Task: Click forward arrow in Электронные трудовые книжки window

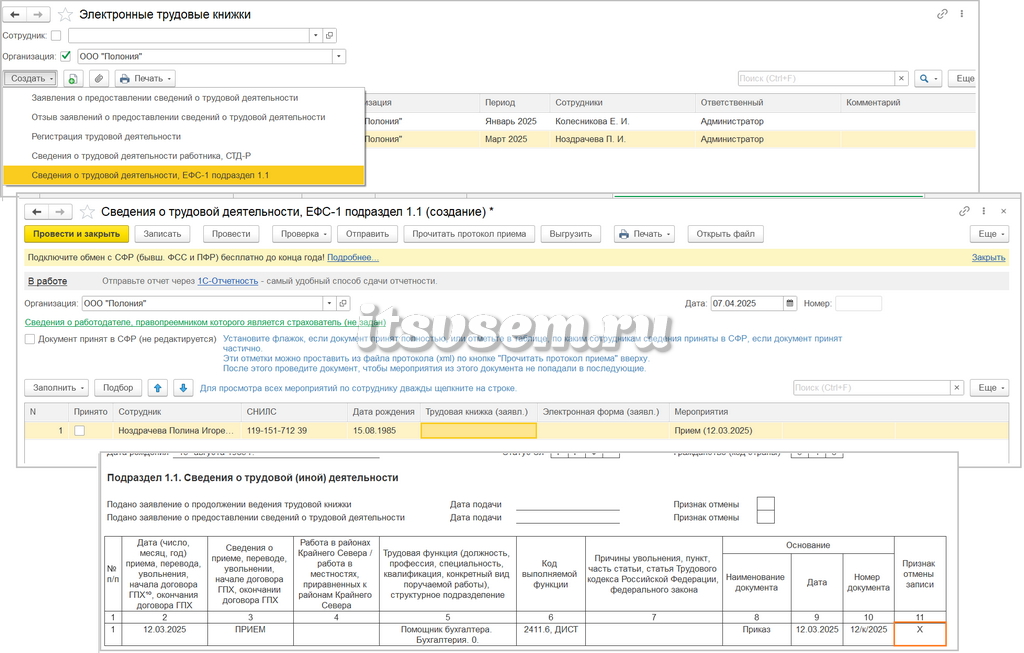Action: (38, 14)
